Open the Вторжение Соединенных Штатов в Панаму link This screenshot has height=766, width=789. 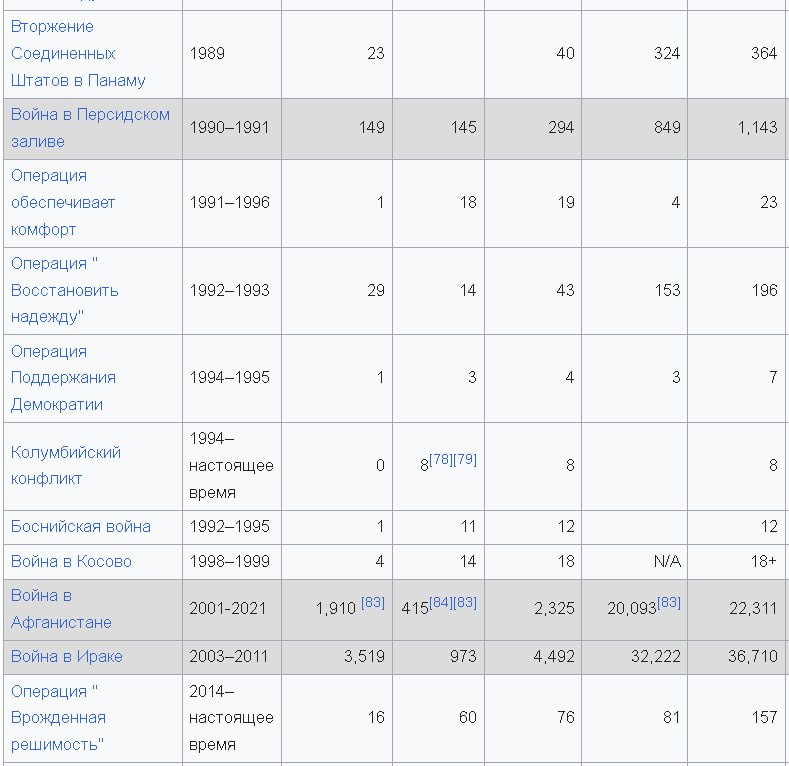(77, 53)
